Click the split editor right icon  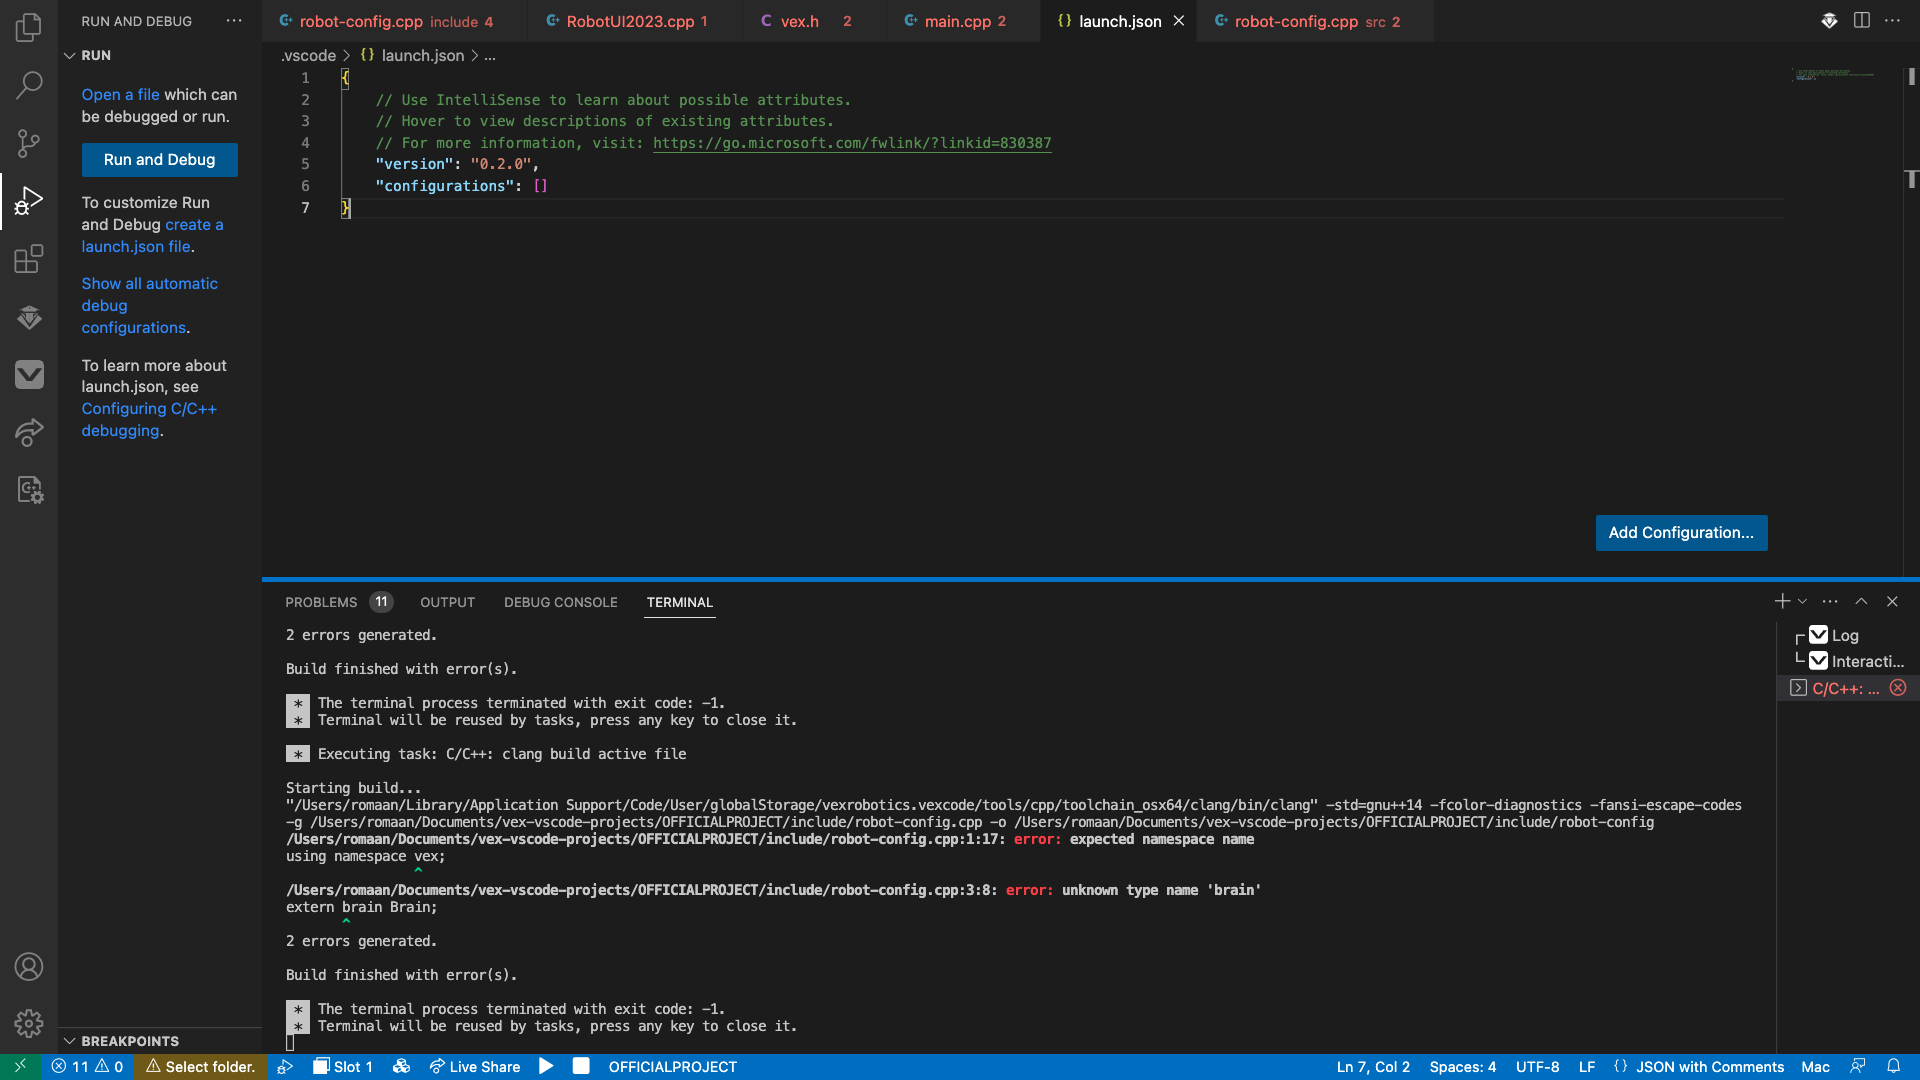pos(1861,20)
